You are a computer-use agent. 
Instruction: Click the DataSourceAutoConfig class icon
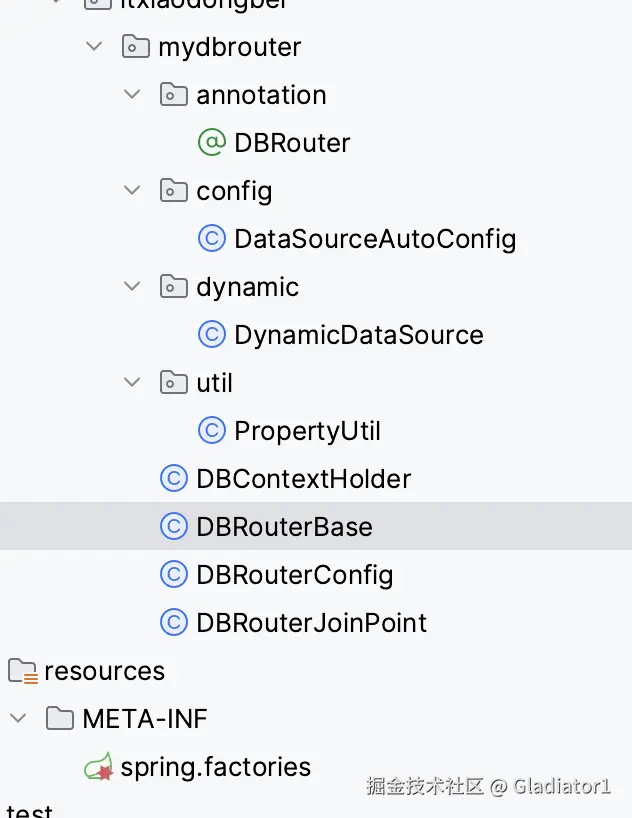coord(212,239)
